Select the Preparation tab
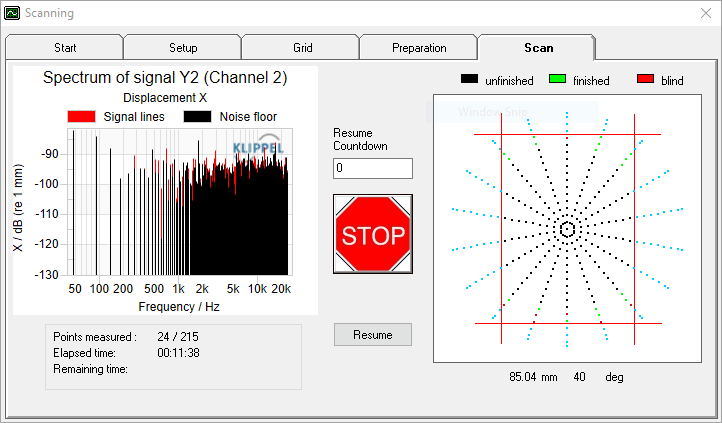The image size is (722, 423). click(419, 48)
